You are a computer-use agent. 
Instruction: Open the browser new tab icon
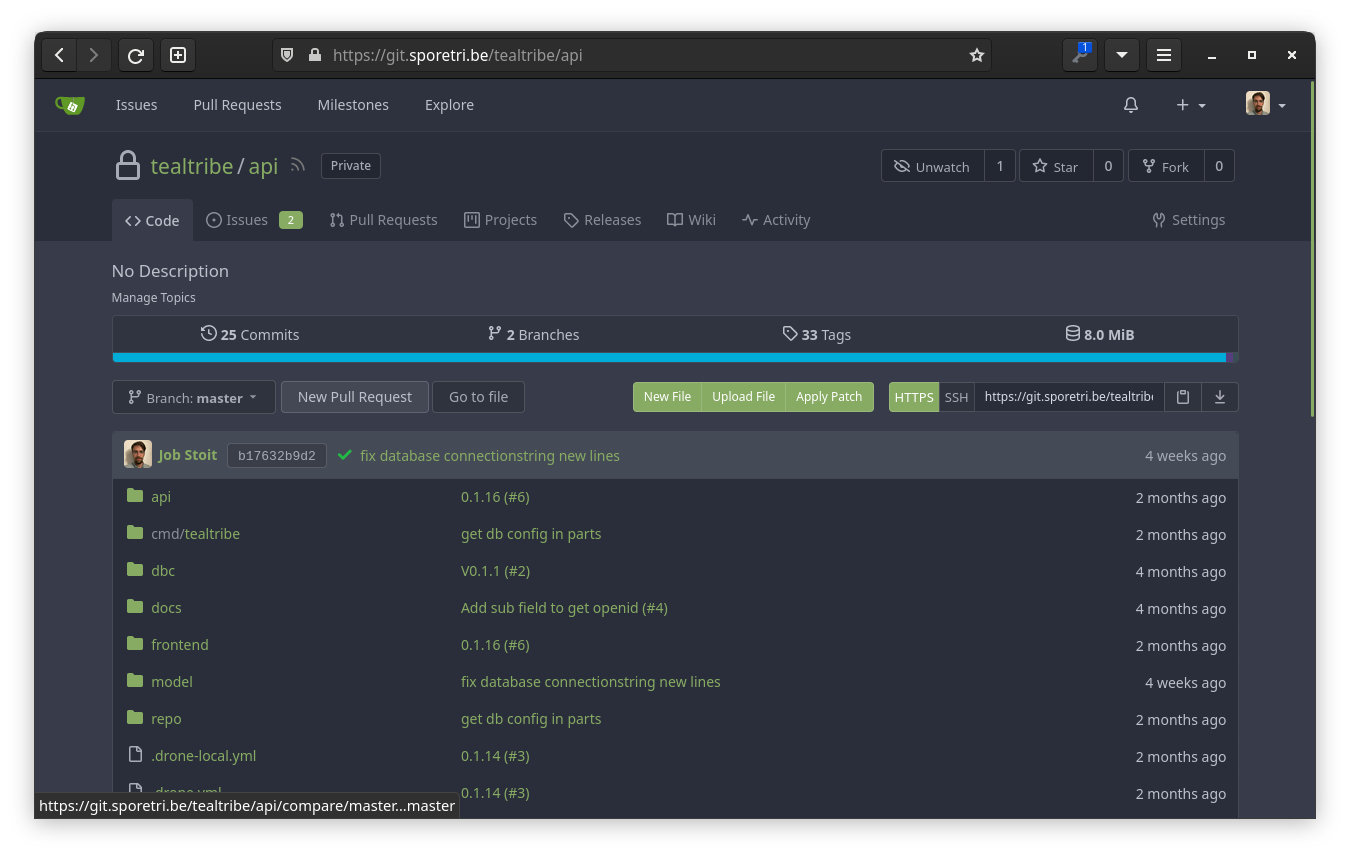[178, 55]
